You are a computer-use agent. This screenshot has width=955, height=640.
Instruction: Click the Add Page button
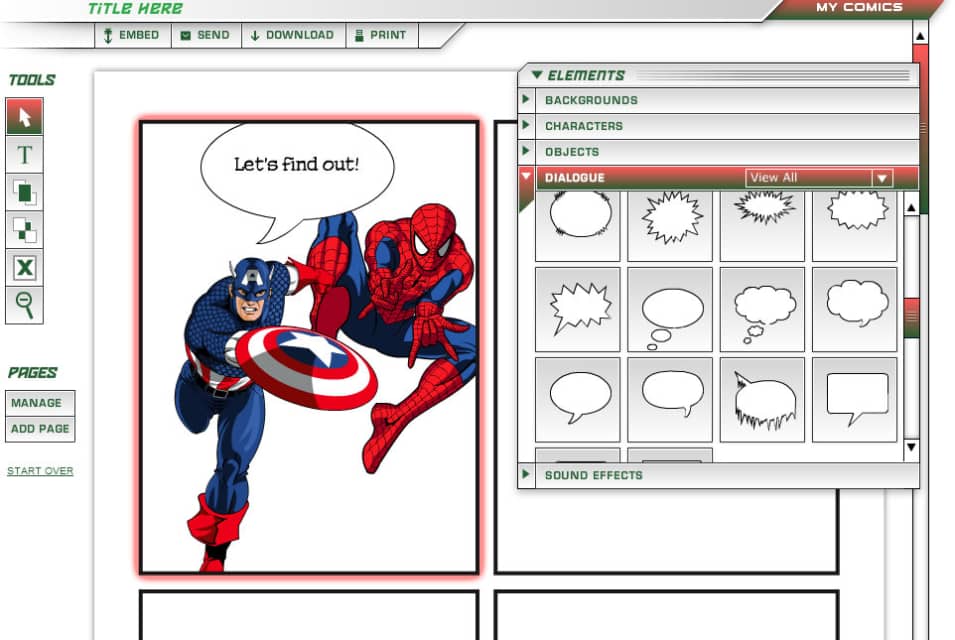[41, 428]
